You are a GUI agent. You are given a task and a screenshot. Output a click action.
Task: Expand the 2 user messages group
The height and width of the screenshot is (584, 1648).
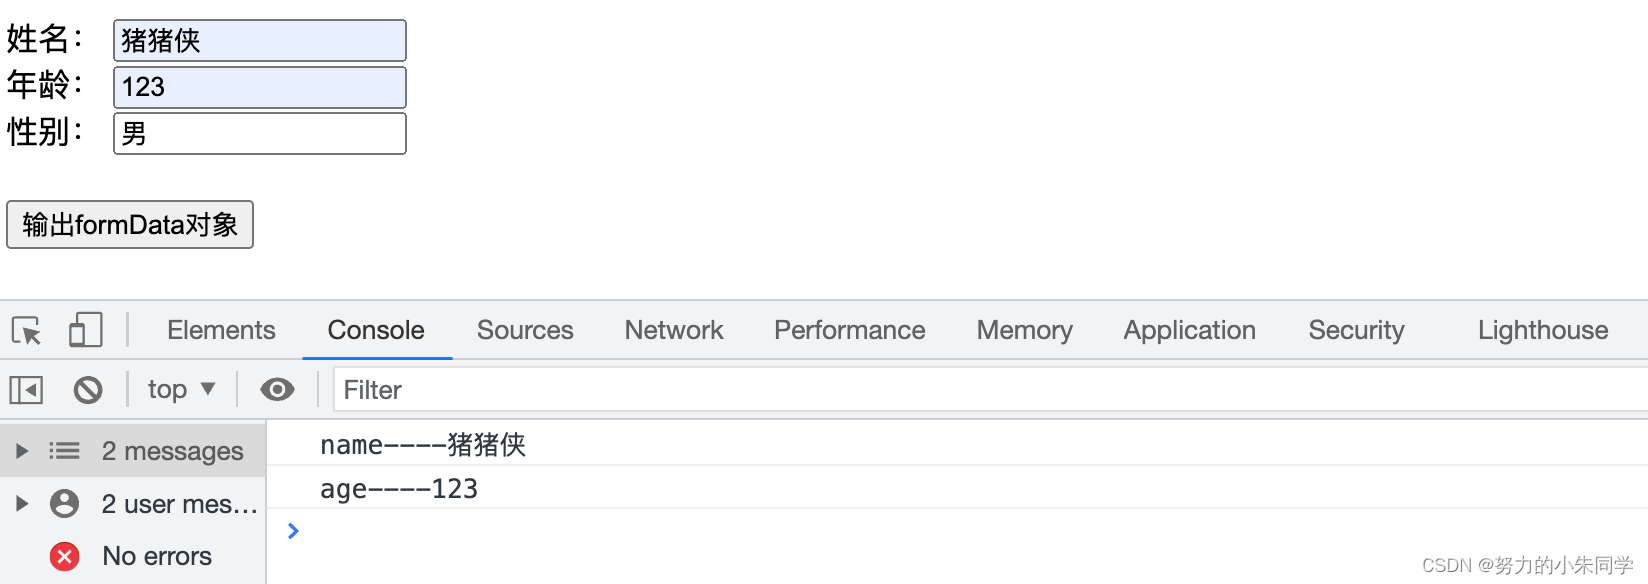point(21,503)
